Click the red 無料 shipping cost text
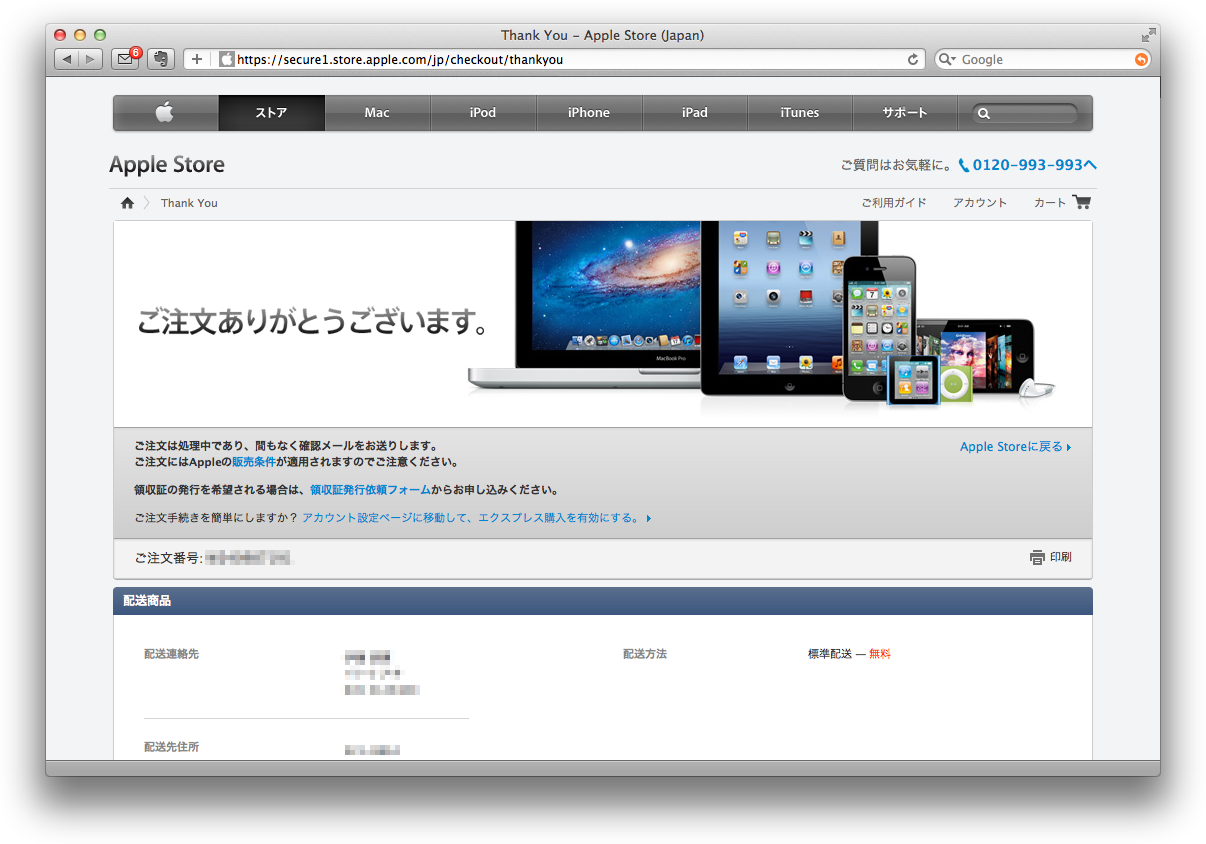1206x844 pixels. coord(880,654)
